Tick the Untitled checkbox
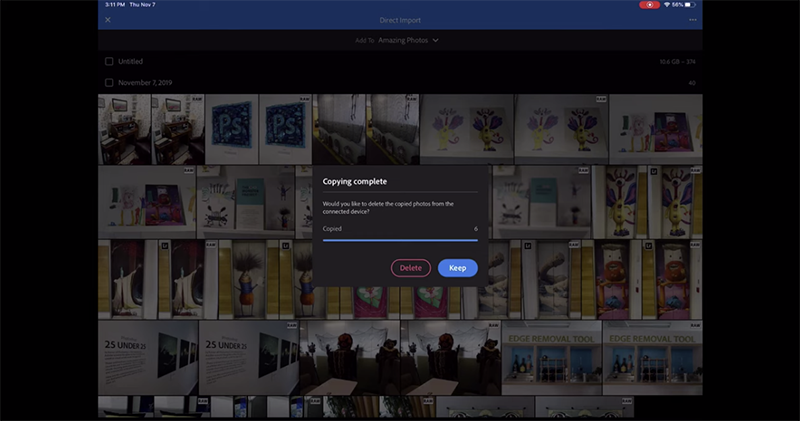800x421 pixels. click(109, 61)
